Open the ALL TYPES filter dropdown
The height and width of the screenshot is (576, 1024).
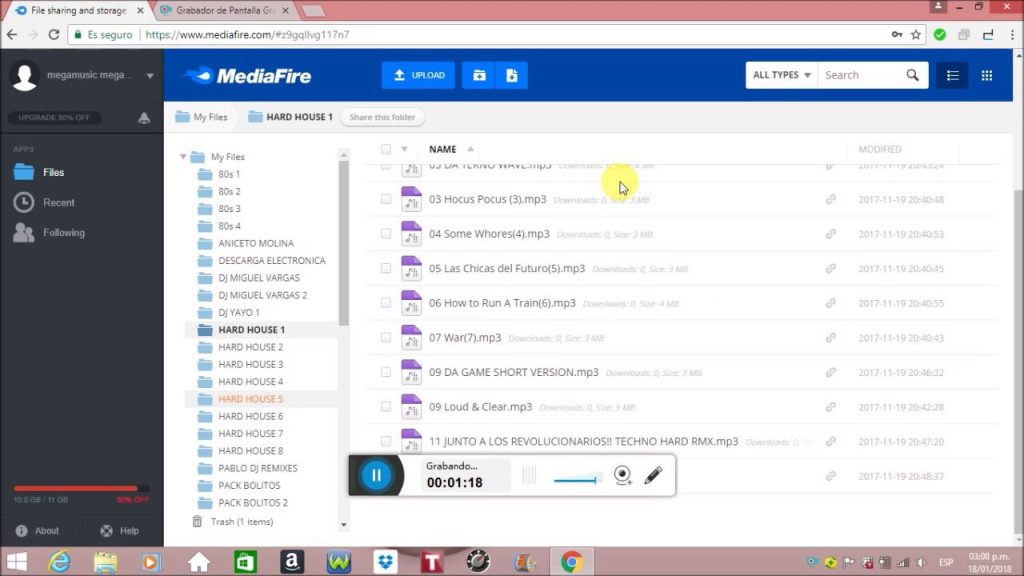click(x=781, y=75)
